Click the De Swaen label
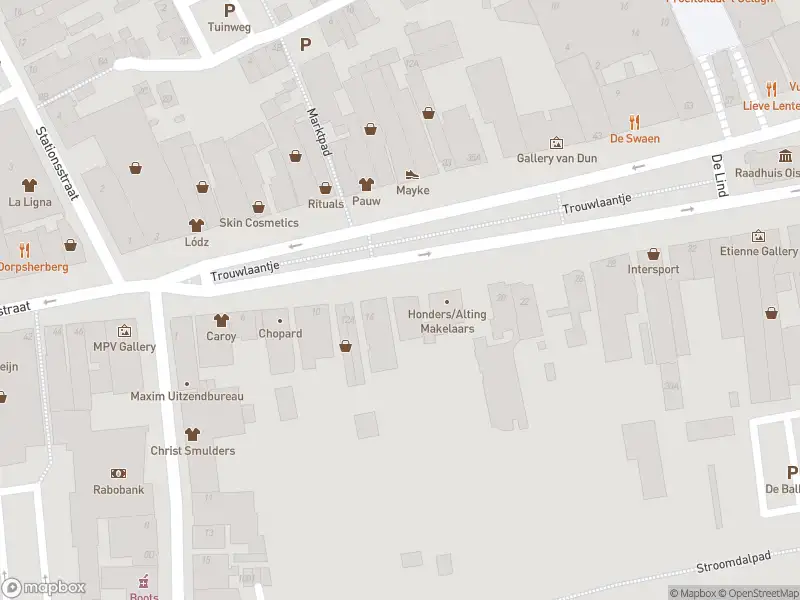This screenshot has height=600, width=800. (x=635, y=139)
